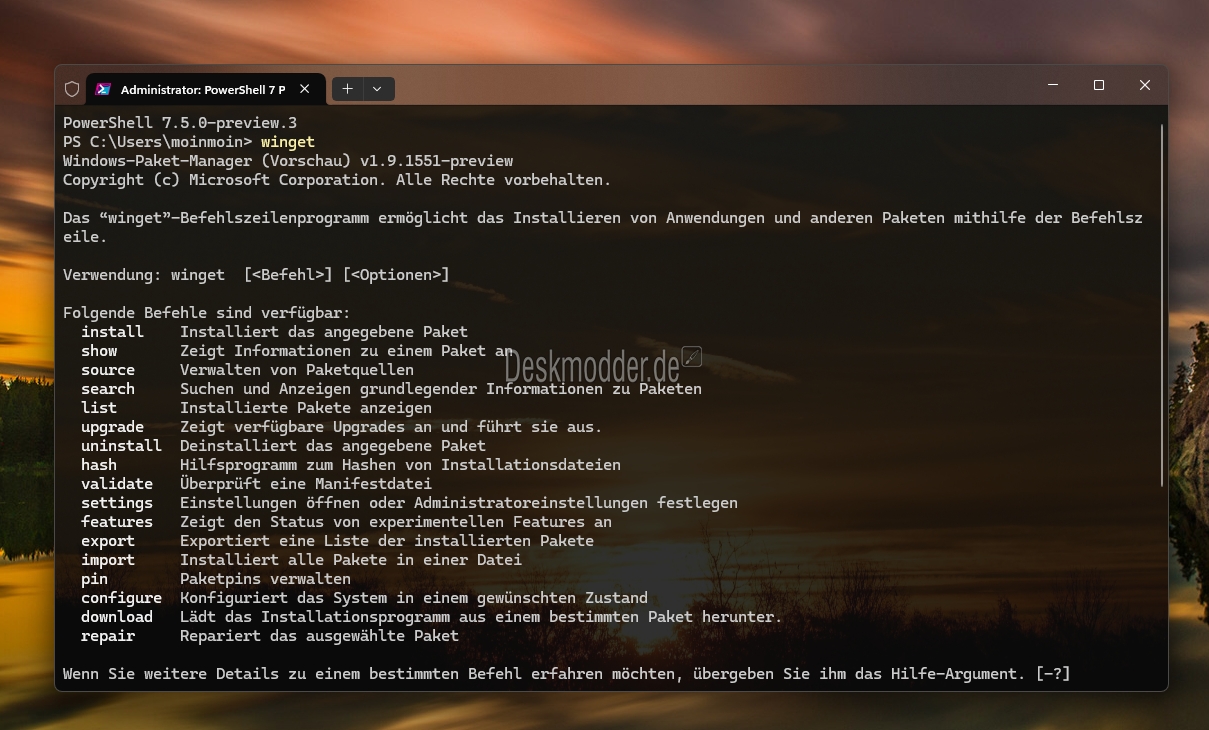1209x730 pixels.
Task: Click 'Überprüft eine Manifestdatei' description
Action: [x=306, y=484]
